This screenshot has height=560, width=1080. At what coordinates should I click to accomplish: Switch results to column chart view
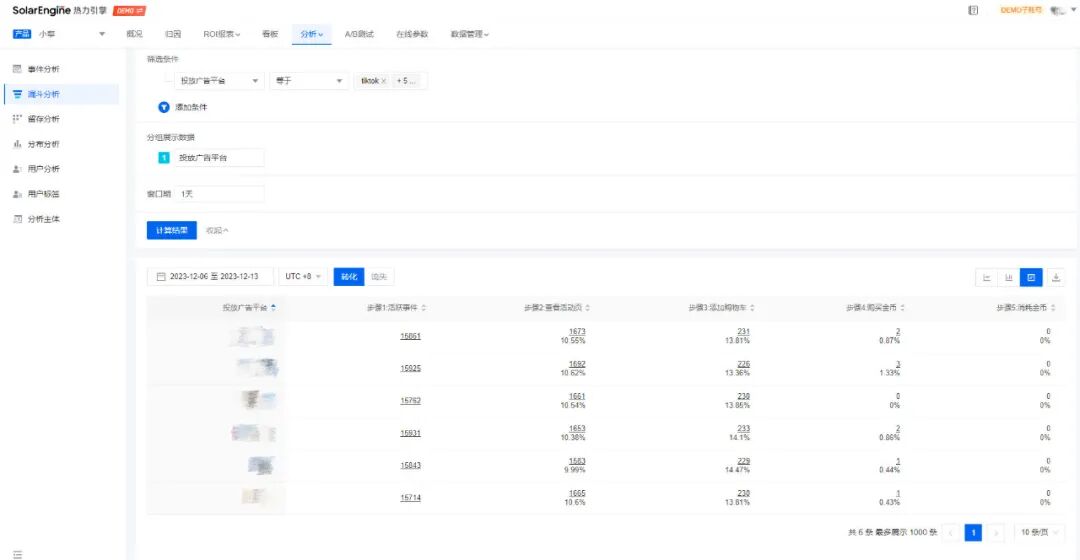click(x=1008, y=278)
